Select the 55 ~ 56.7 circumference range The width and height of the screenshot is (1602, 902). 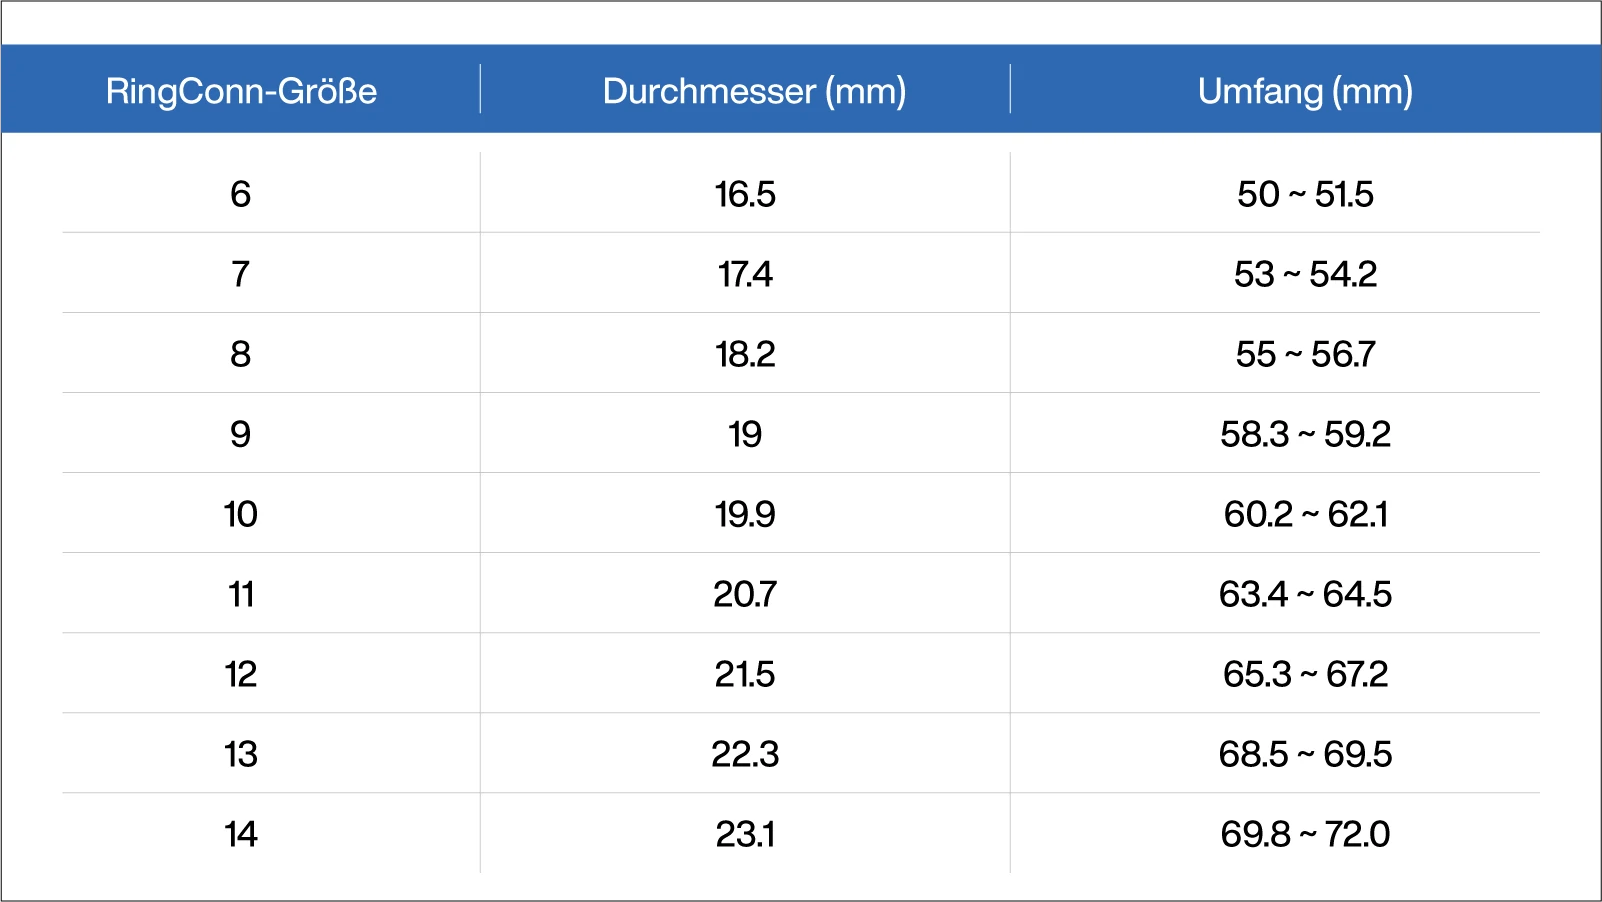point(1305,354)
